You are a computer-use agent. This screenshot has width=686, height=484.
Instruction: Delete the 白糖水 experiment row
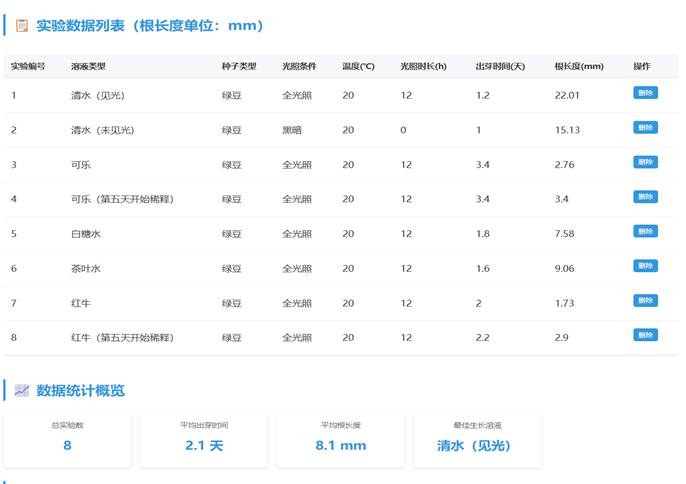click(x=645, y=231)
